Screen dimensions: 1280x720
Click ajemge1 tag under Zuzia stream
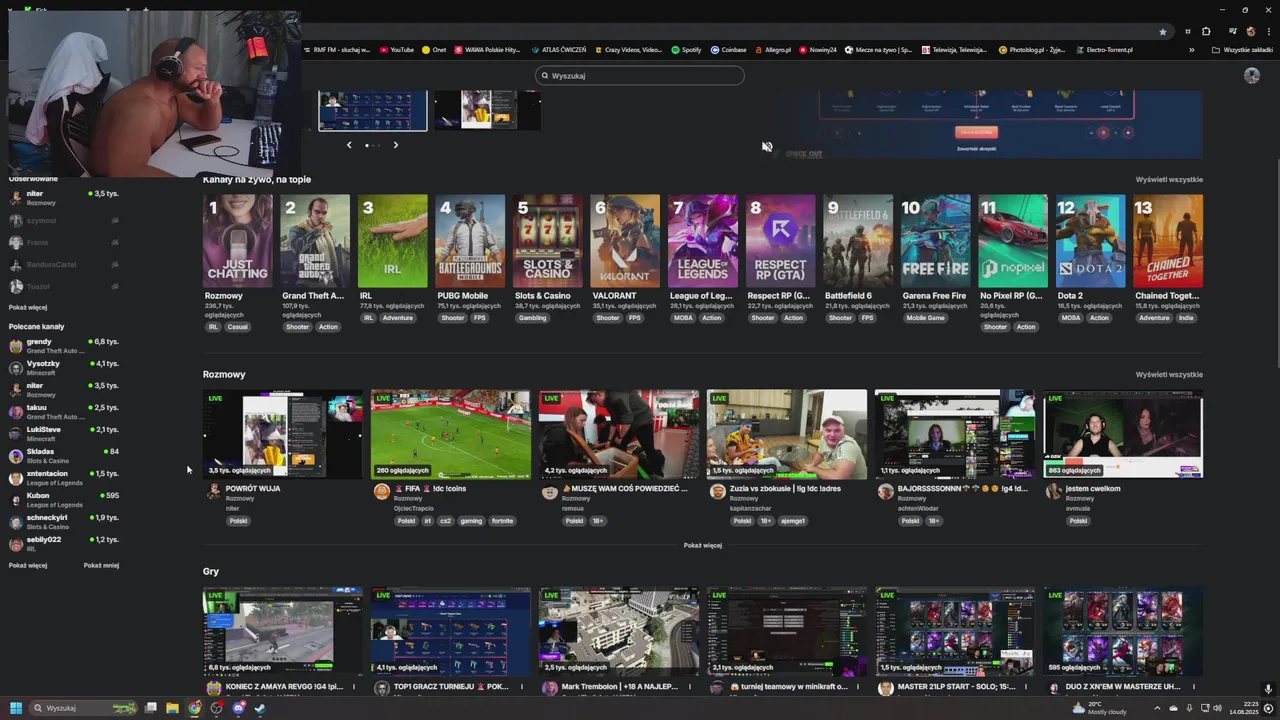(793, 521)
